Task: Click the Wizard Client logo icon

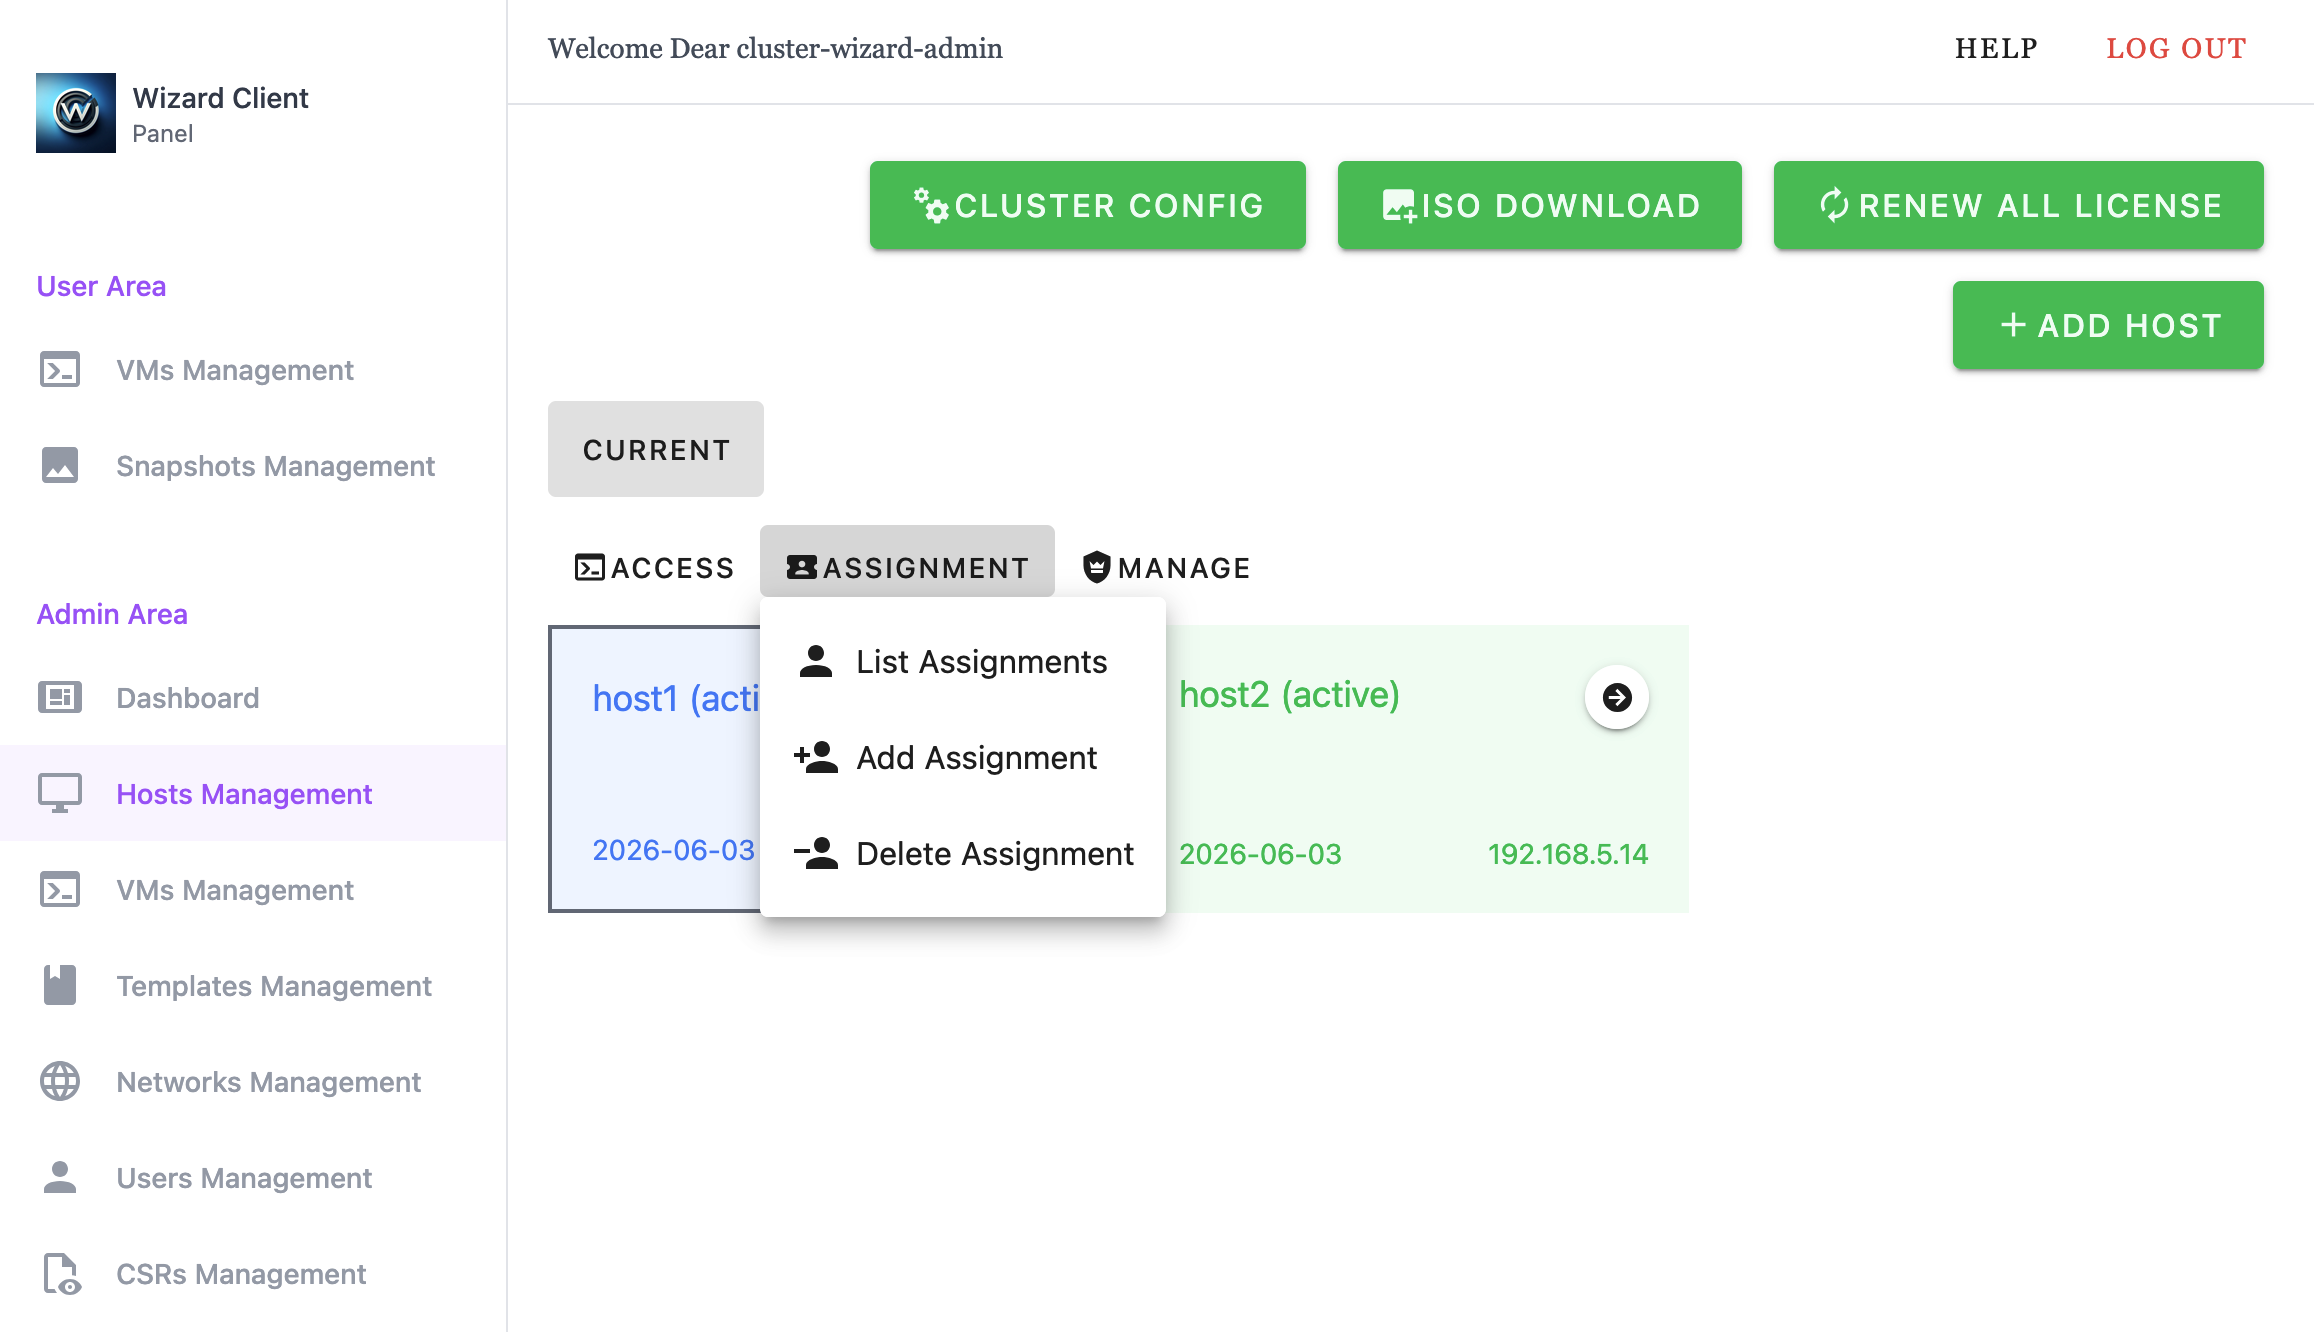Action: (76, 113)
